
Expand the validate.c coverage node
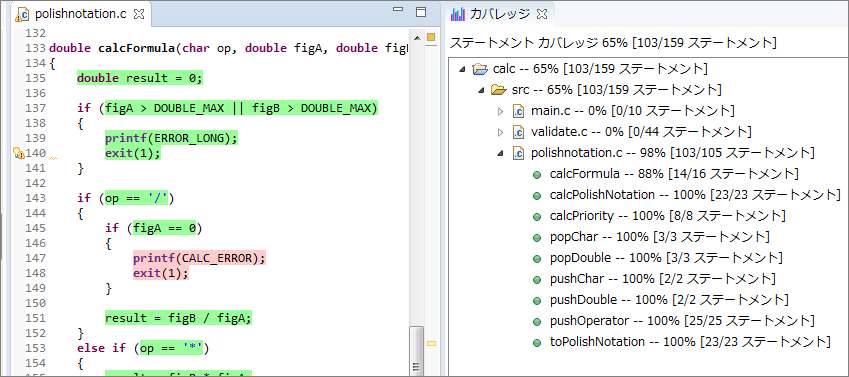click(500, 132)
